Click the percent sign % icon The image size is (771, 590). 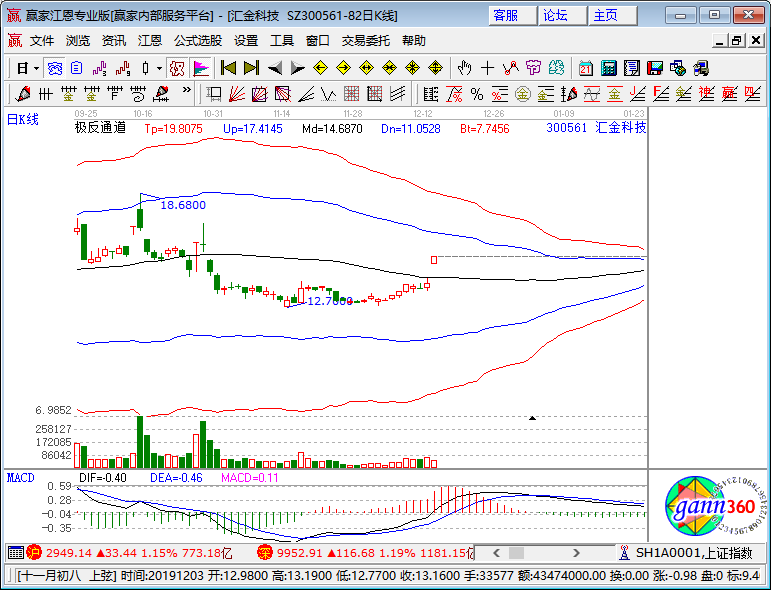[477, 93]
